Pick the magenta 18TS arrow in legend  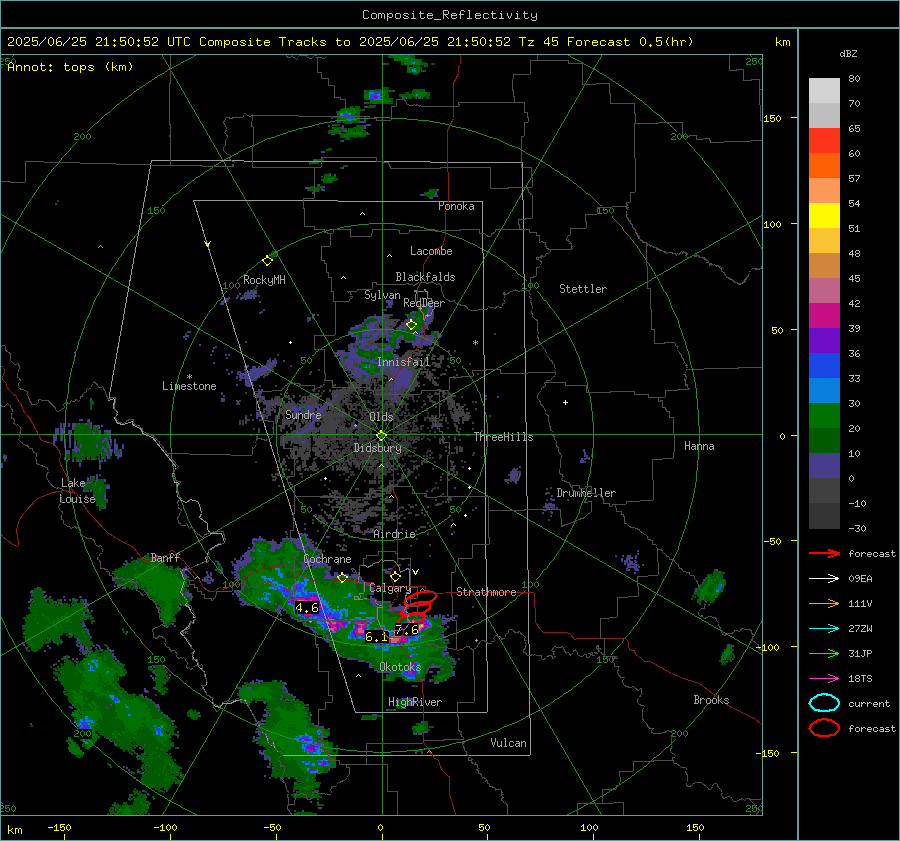824,679
